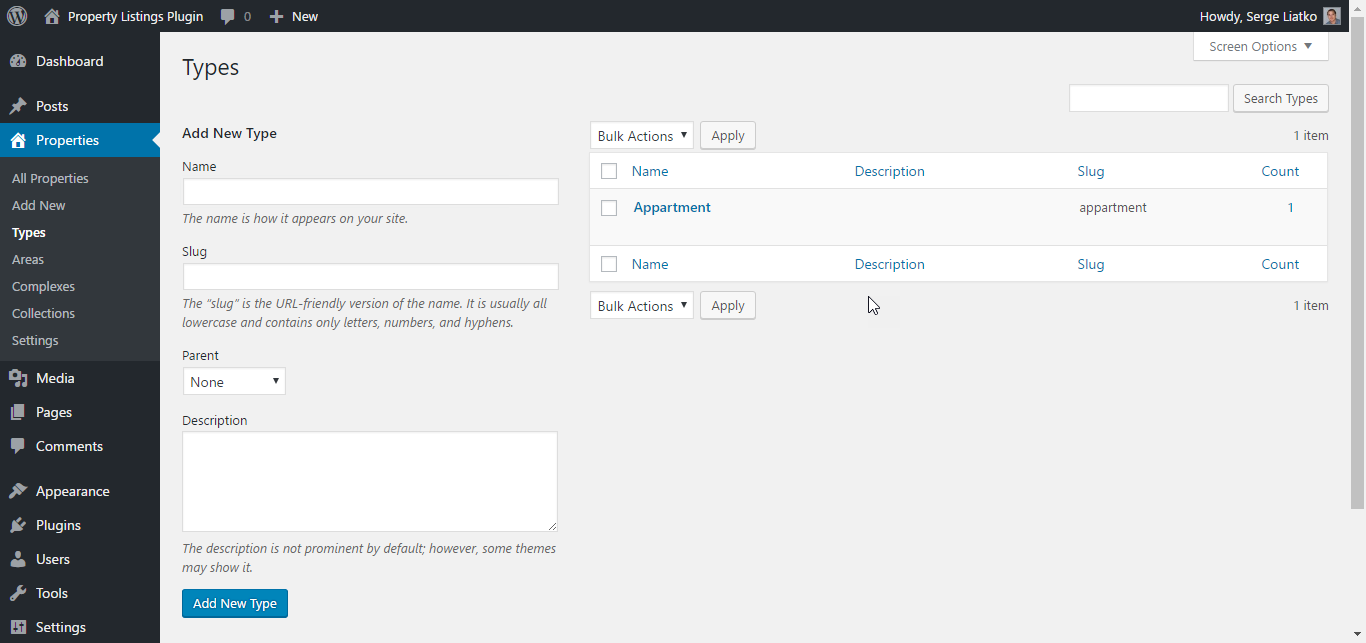Tick the select-all checkbox in table footer
Image resolution: width=1366 pixels, height=643 pixels.
[609, 264]
